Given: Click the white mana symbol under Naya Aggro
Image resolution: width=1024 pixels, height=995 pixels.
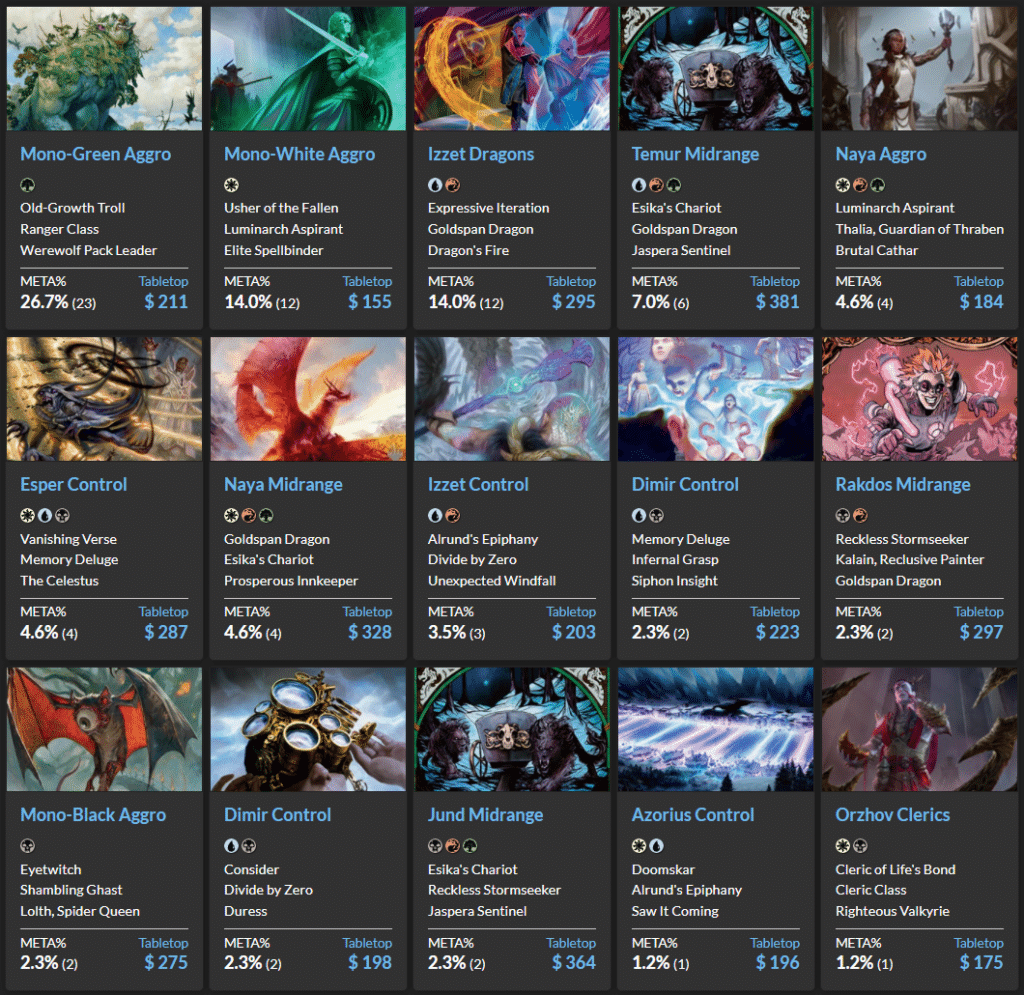Looking at the screenshot, I should click(843, 185).
